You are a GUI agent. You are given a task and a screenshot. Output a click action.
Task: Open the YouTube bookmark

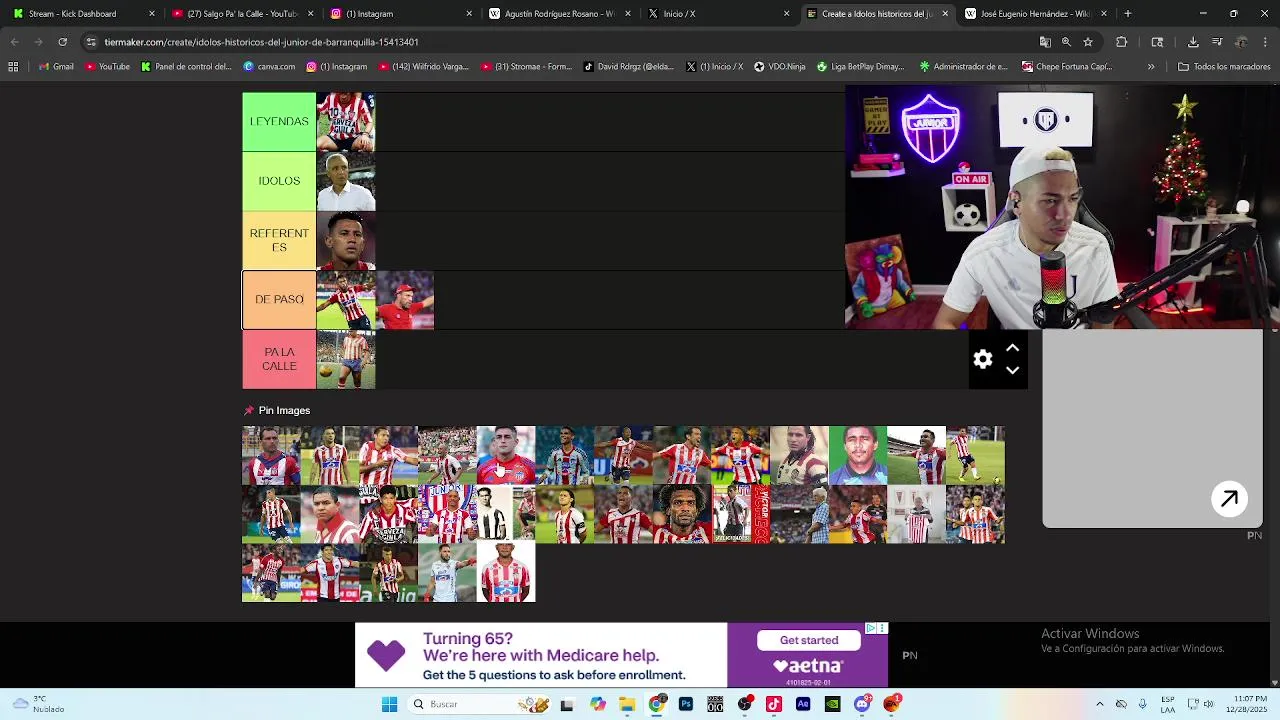(x=107, y=67)
